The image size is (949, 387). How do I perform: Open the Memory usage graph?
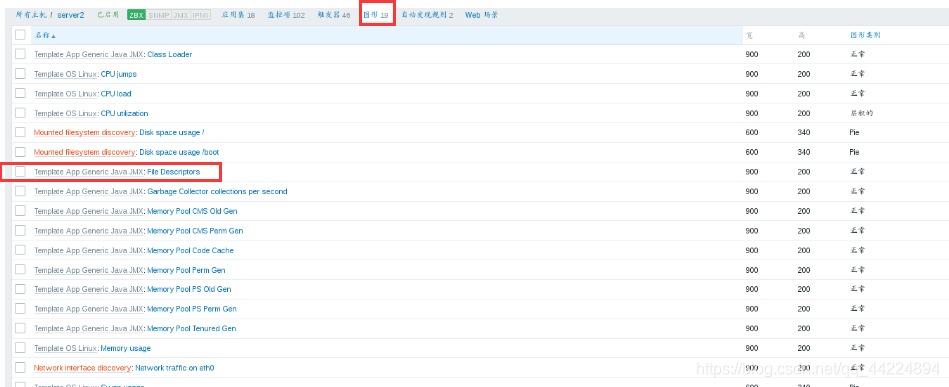125,348
